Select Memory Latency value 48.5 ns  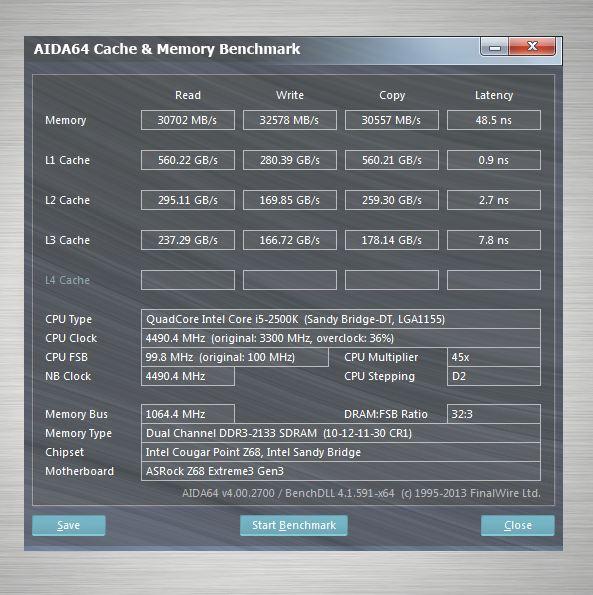click(494, 120)
